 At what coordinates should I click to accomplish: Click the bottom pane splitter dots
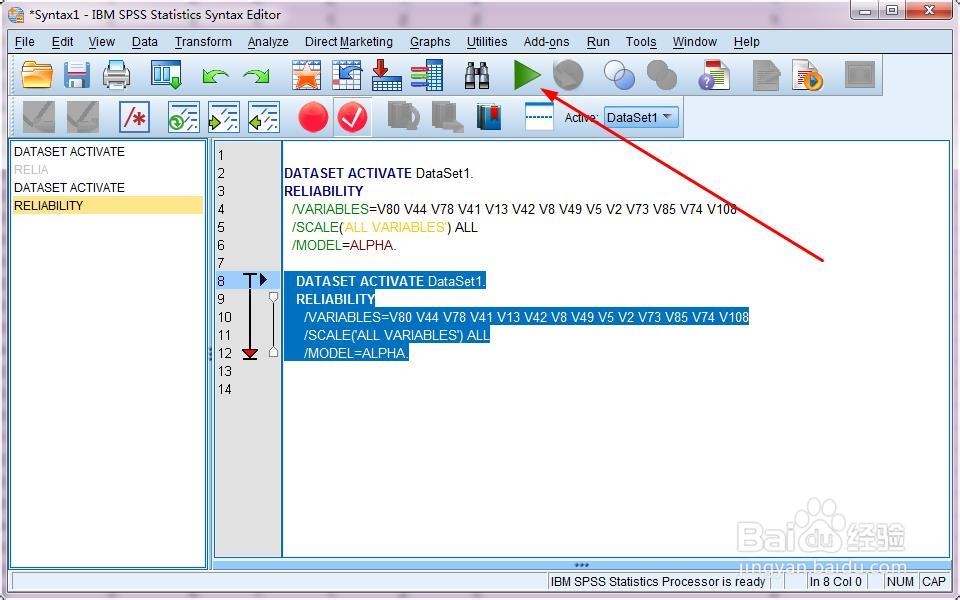582,564
